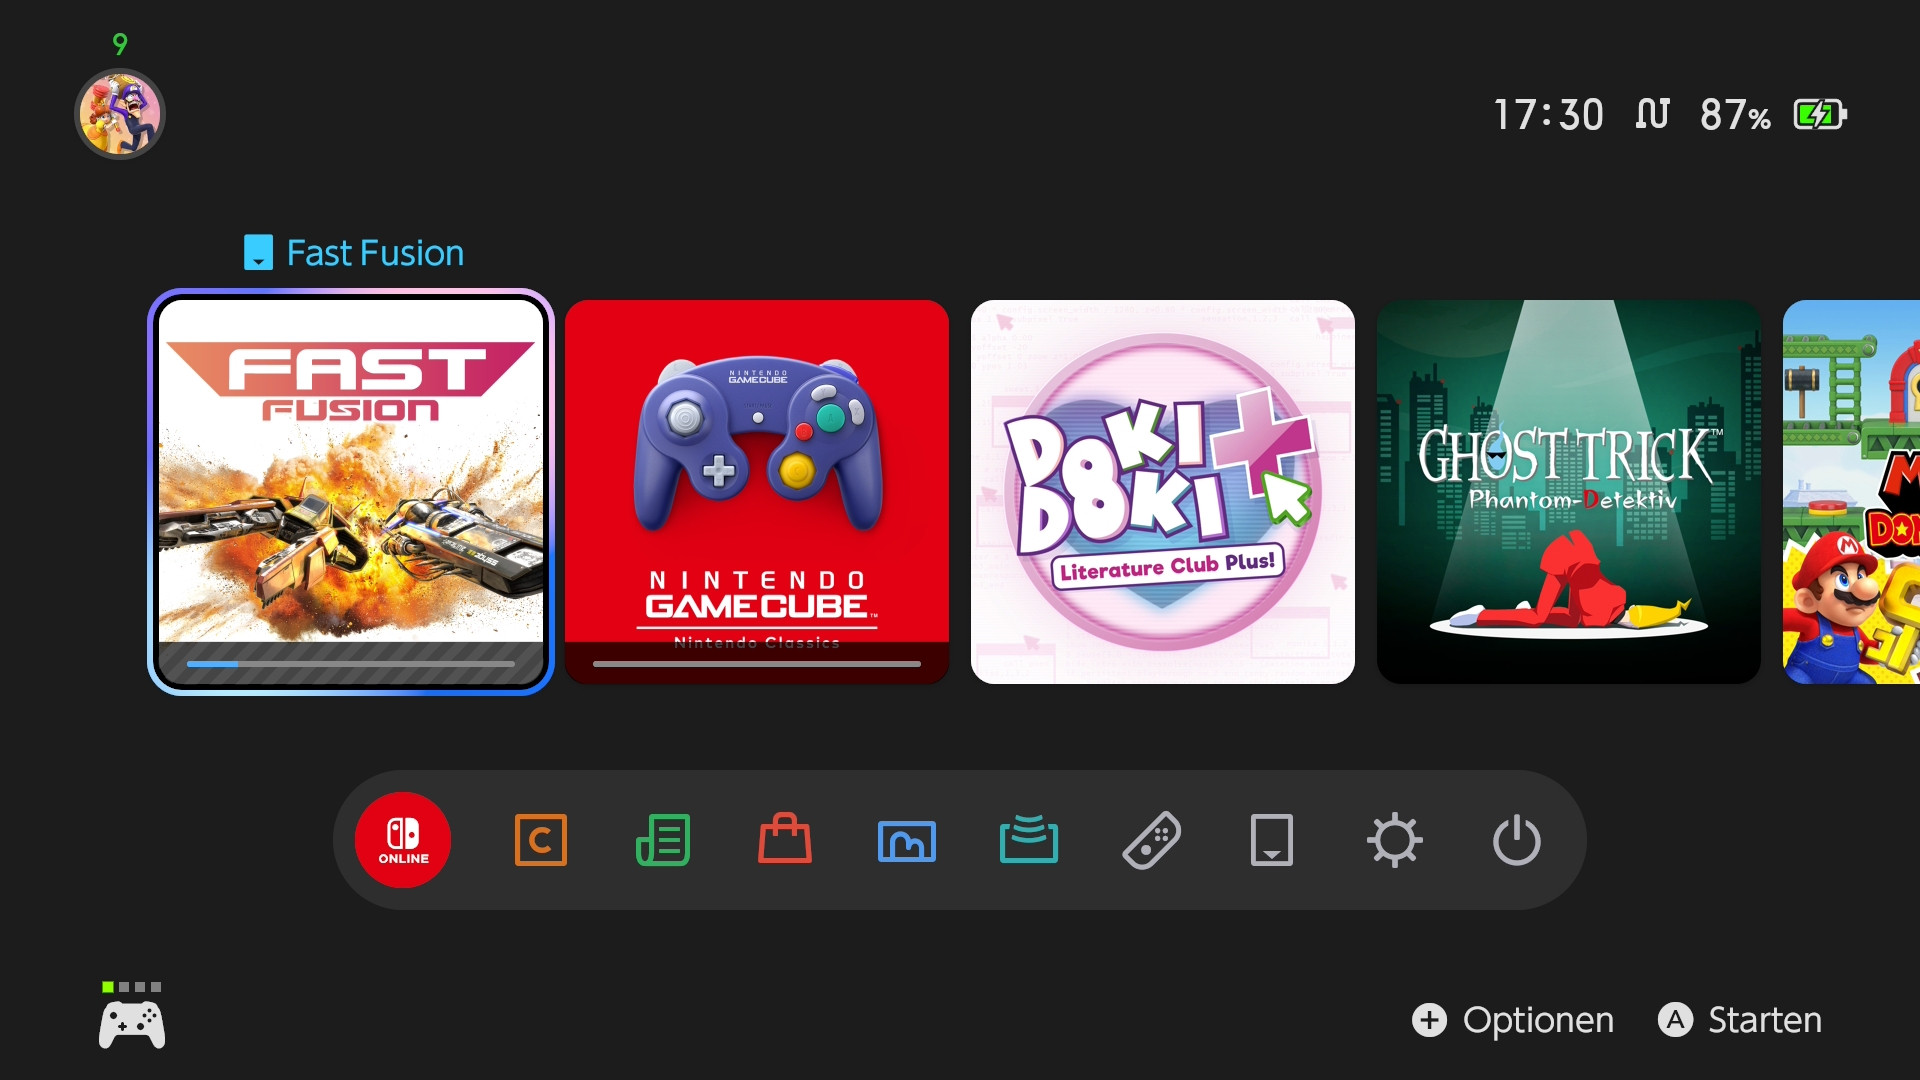This screenshot has width=1920, height=1080.
Task: Click the battery charging icon
Action: tap(1820, 115)
